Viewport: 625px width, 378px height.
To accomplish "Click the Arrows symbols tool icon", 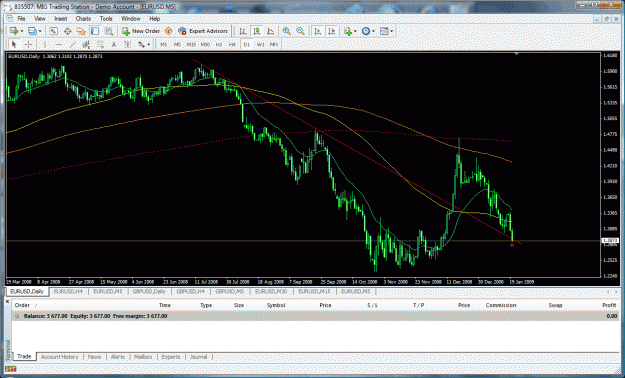I will (x=142, y=44).
